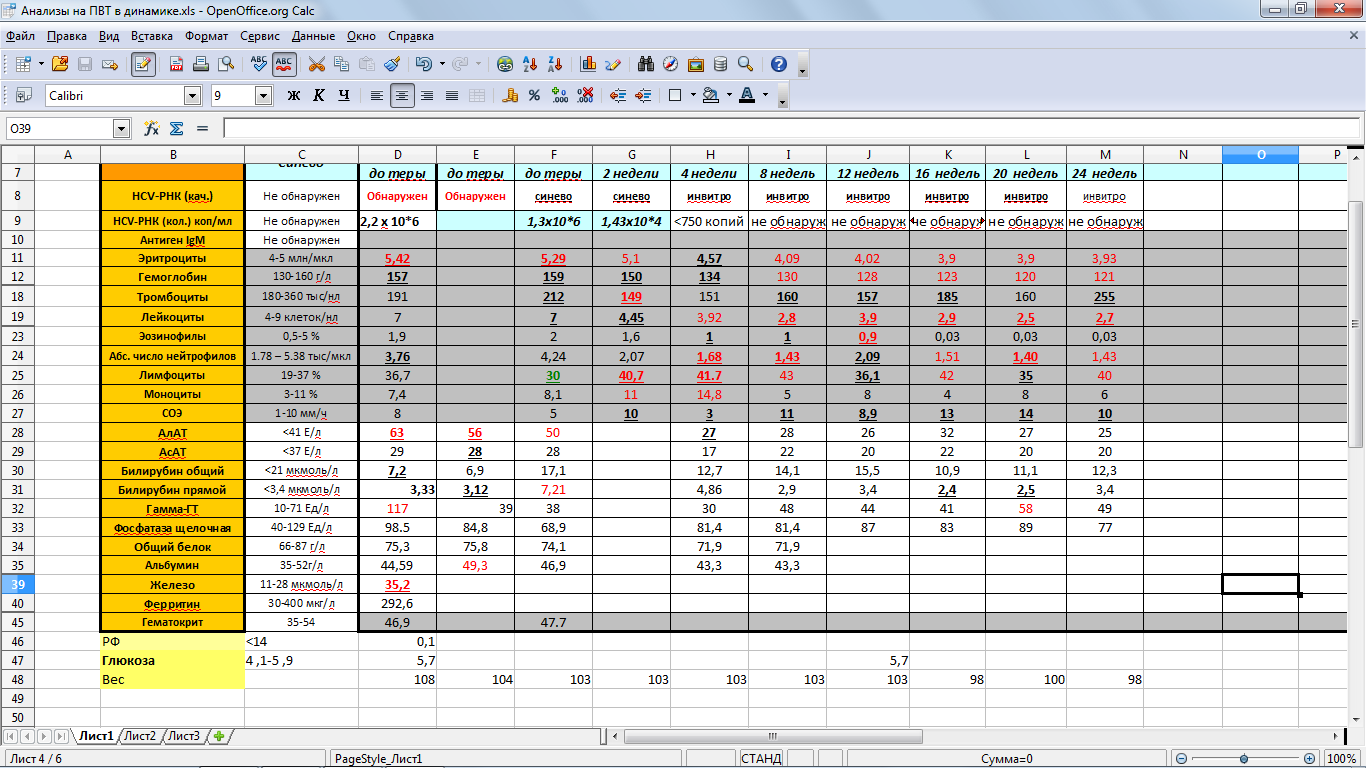This screenshot has height=768, width=1366.
Task: Align cell contents right
Action: [x=427, y=96]
